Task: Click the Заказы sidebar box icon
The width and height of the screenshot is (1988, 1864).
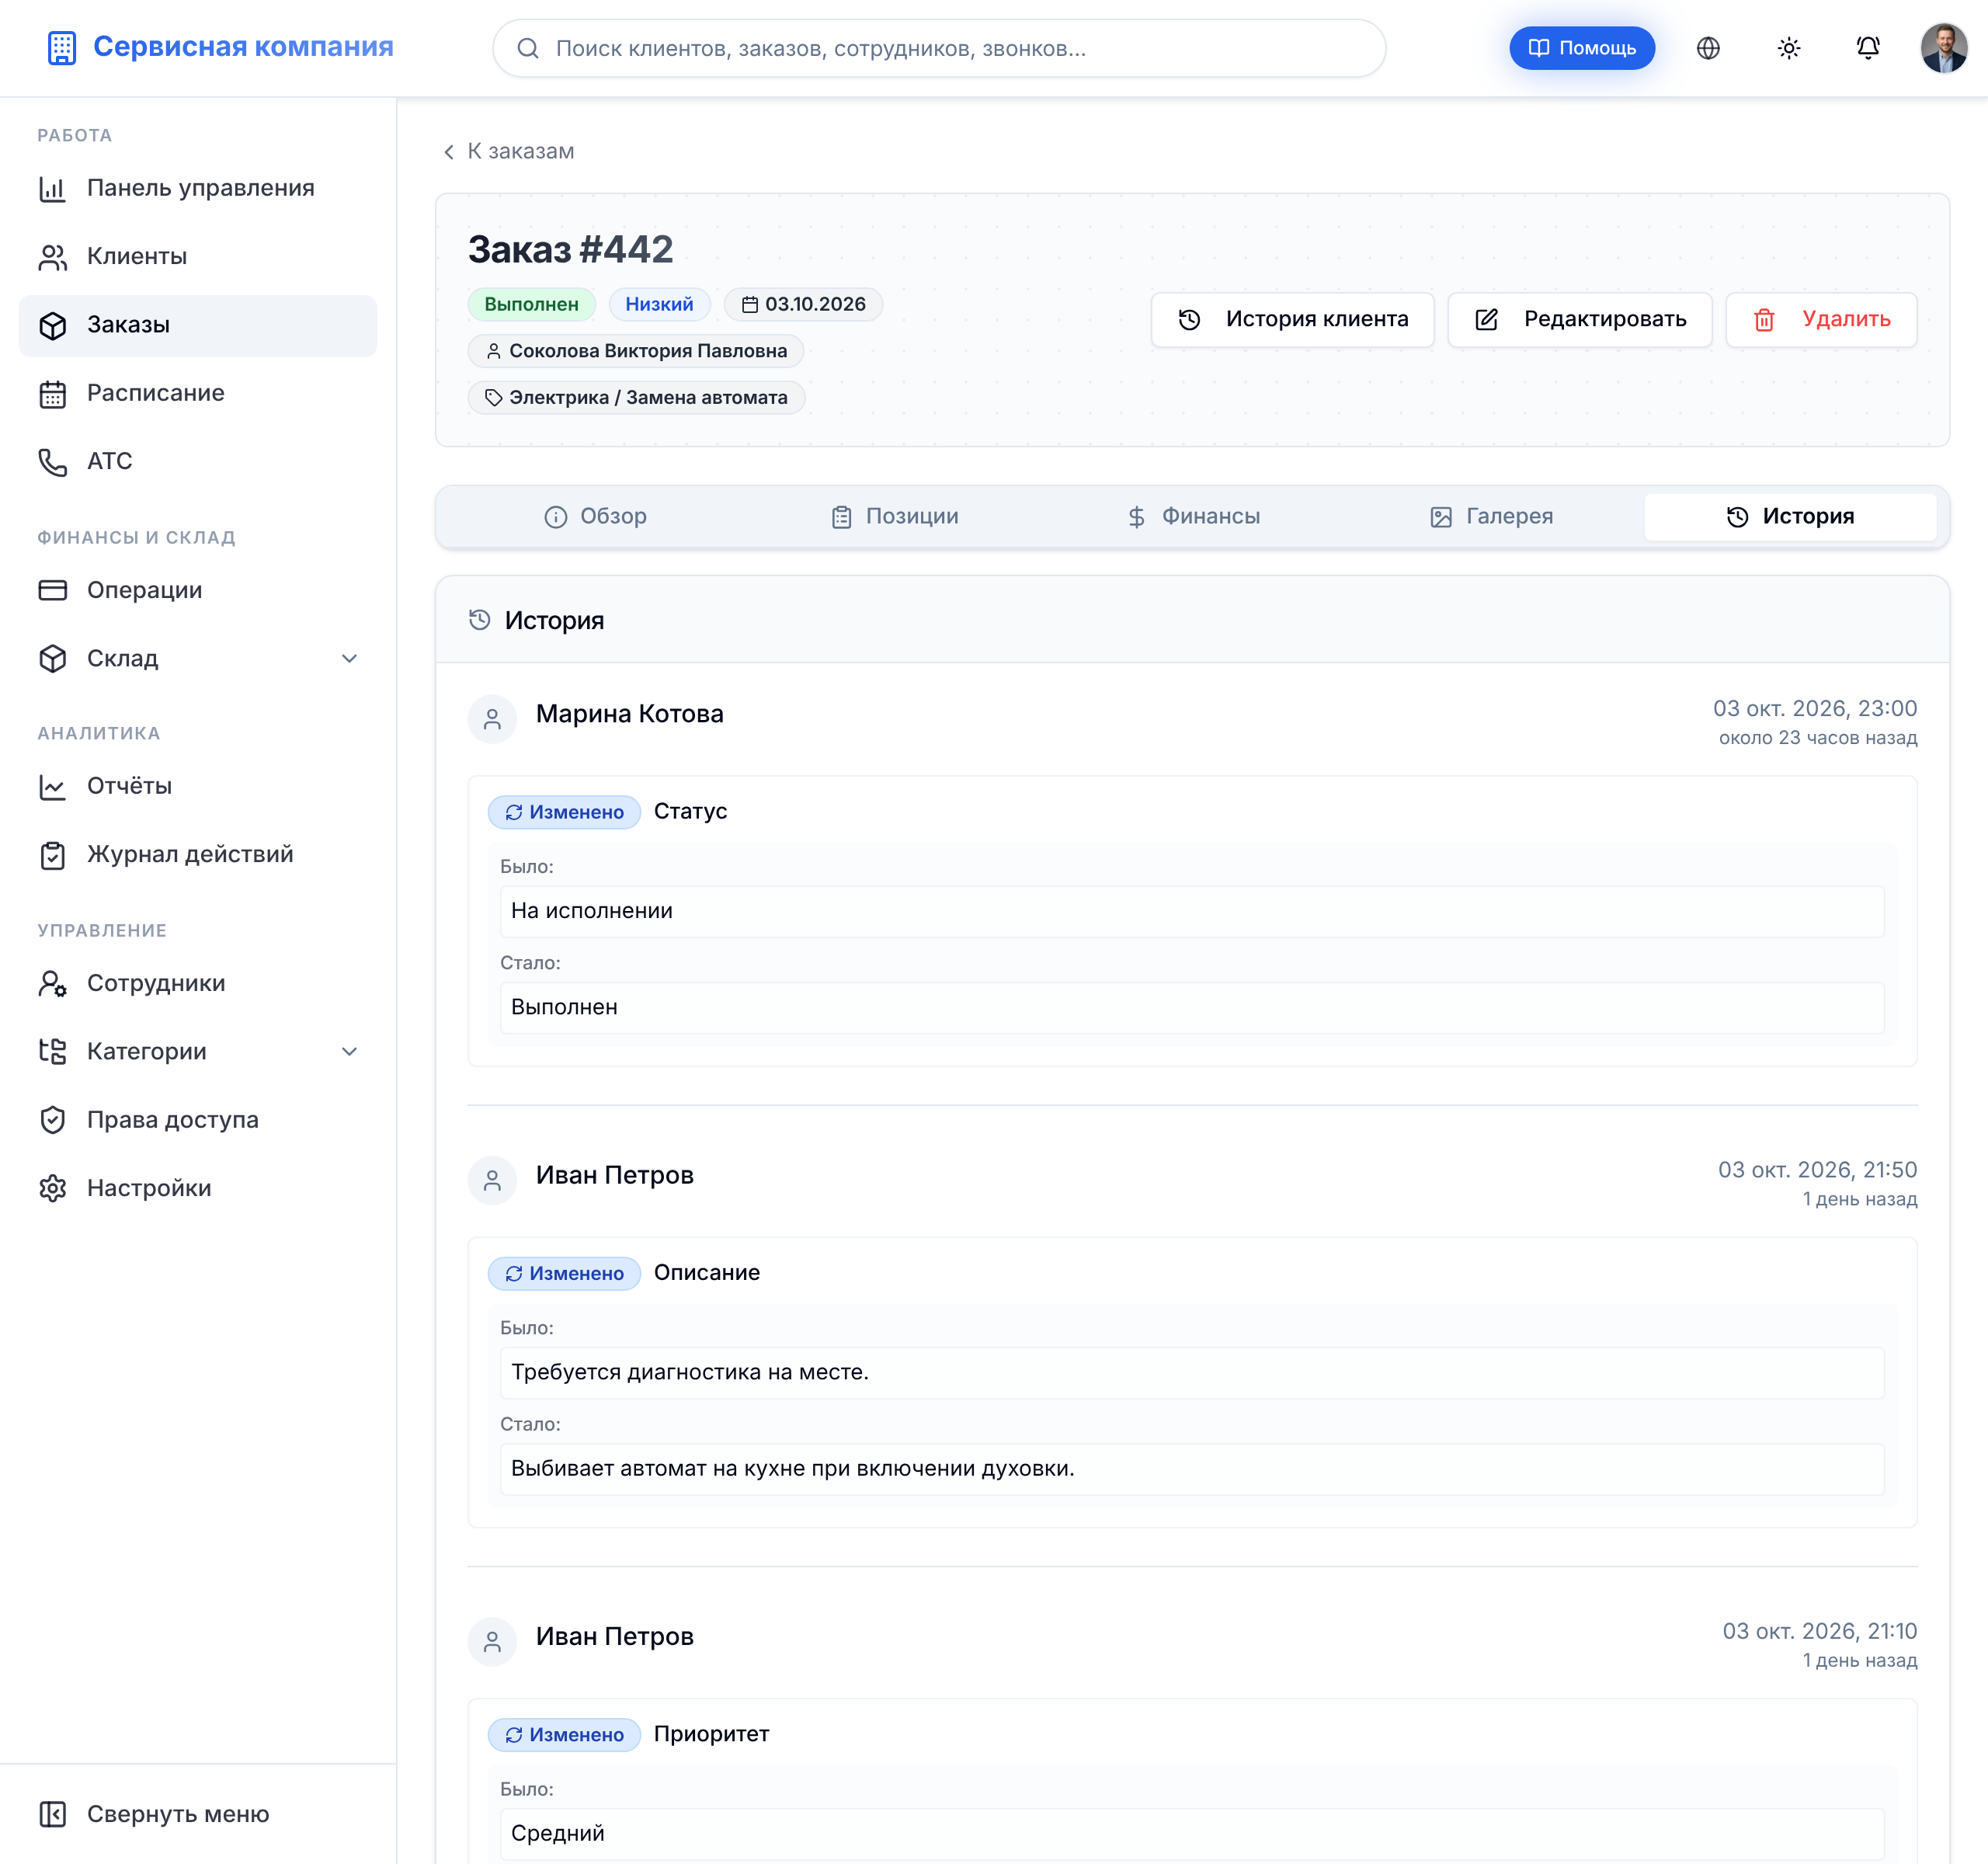Action: click(53, 325)
